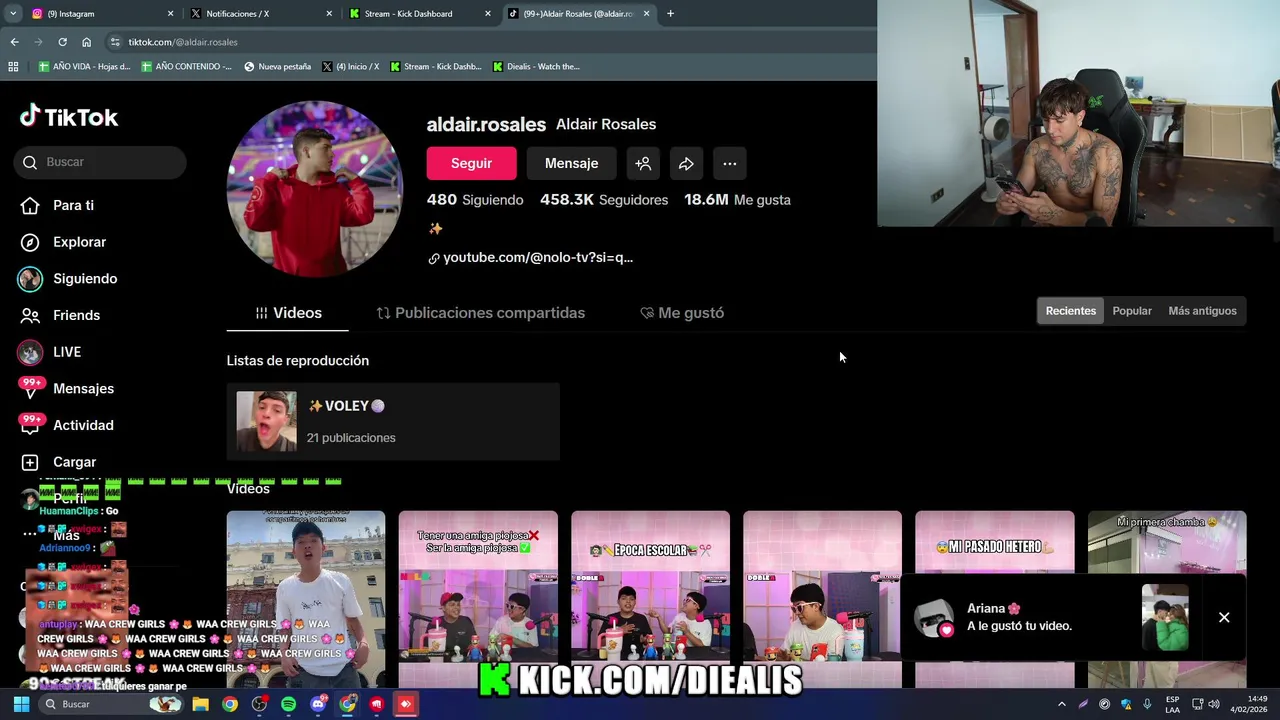Close the Ariana like notification

1224,617
